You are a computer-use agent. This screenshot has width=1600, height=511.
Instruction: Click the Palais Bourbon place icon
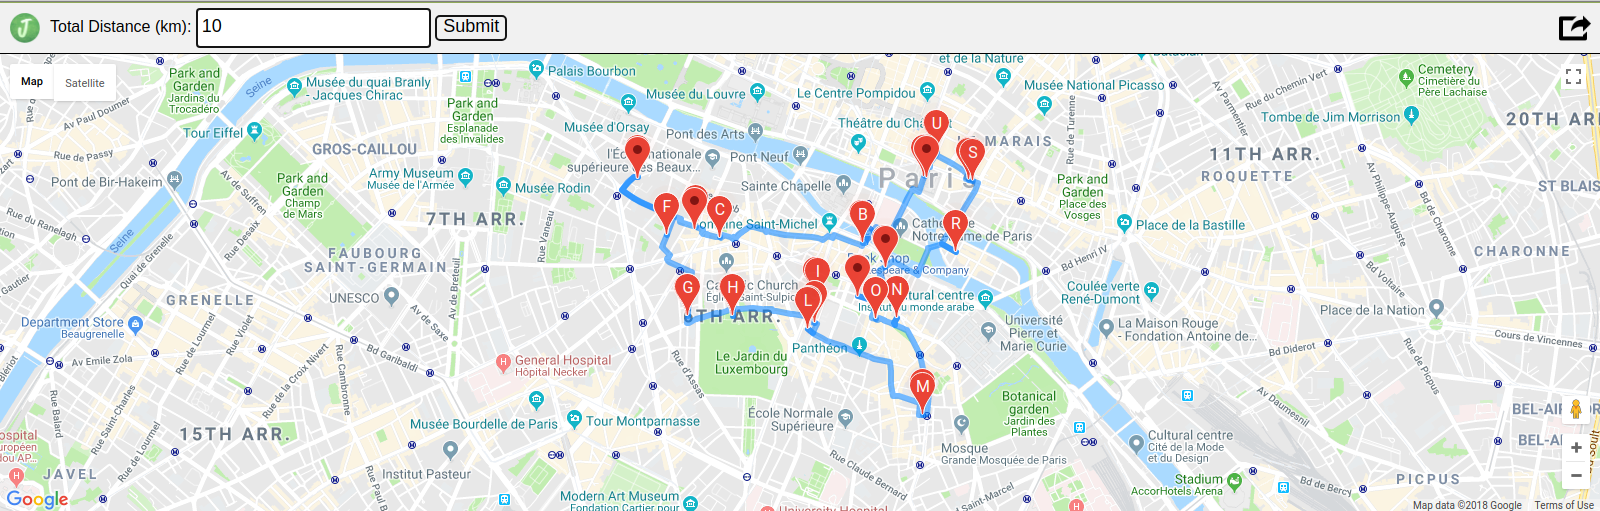[537, 69]
